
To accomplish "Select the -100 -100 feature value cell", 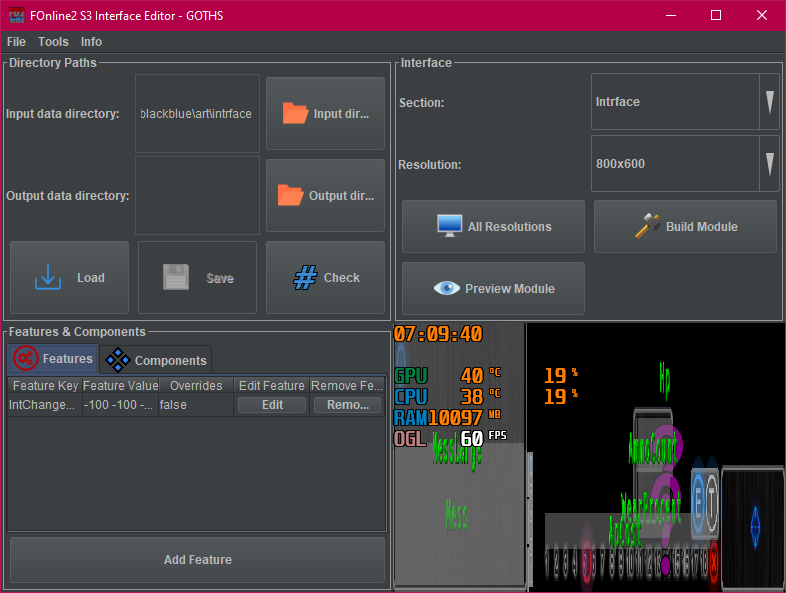I will 120,405.
